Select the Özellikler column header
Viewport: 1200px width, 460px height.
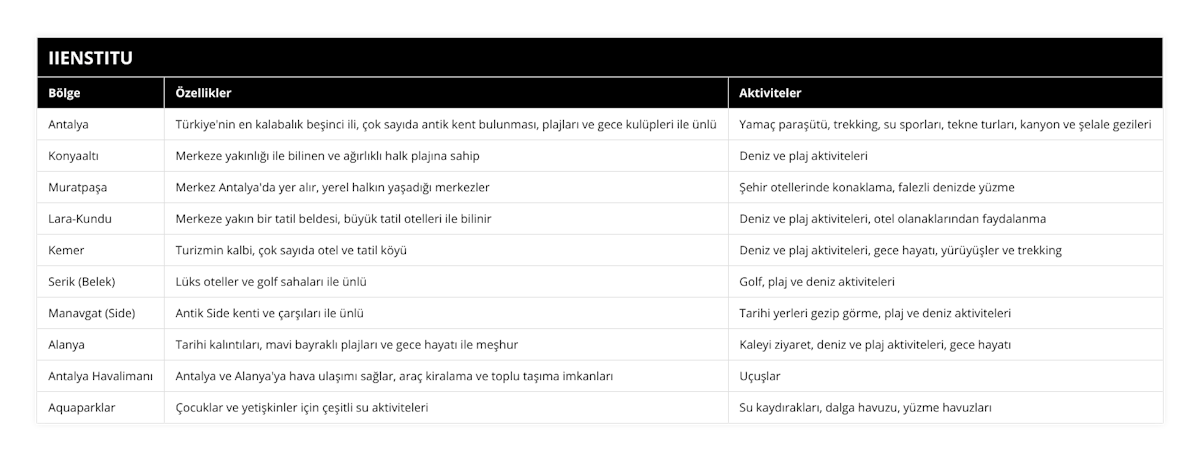point(446,93)
